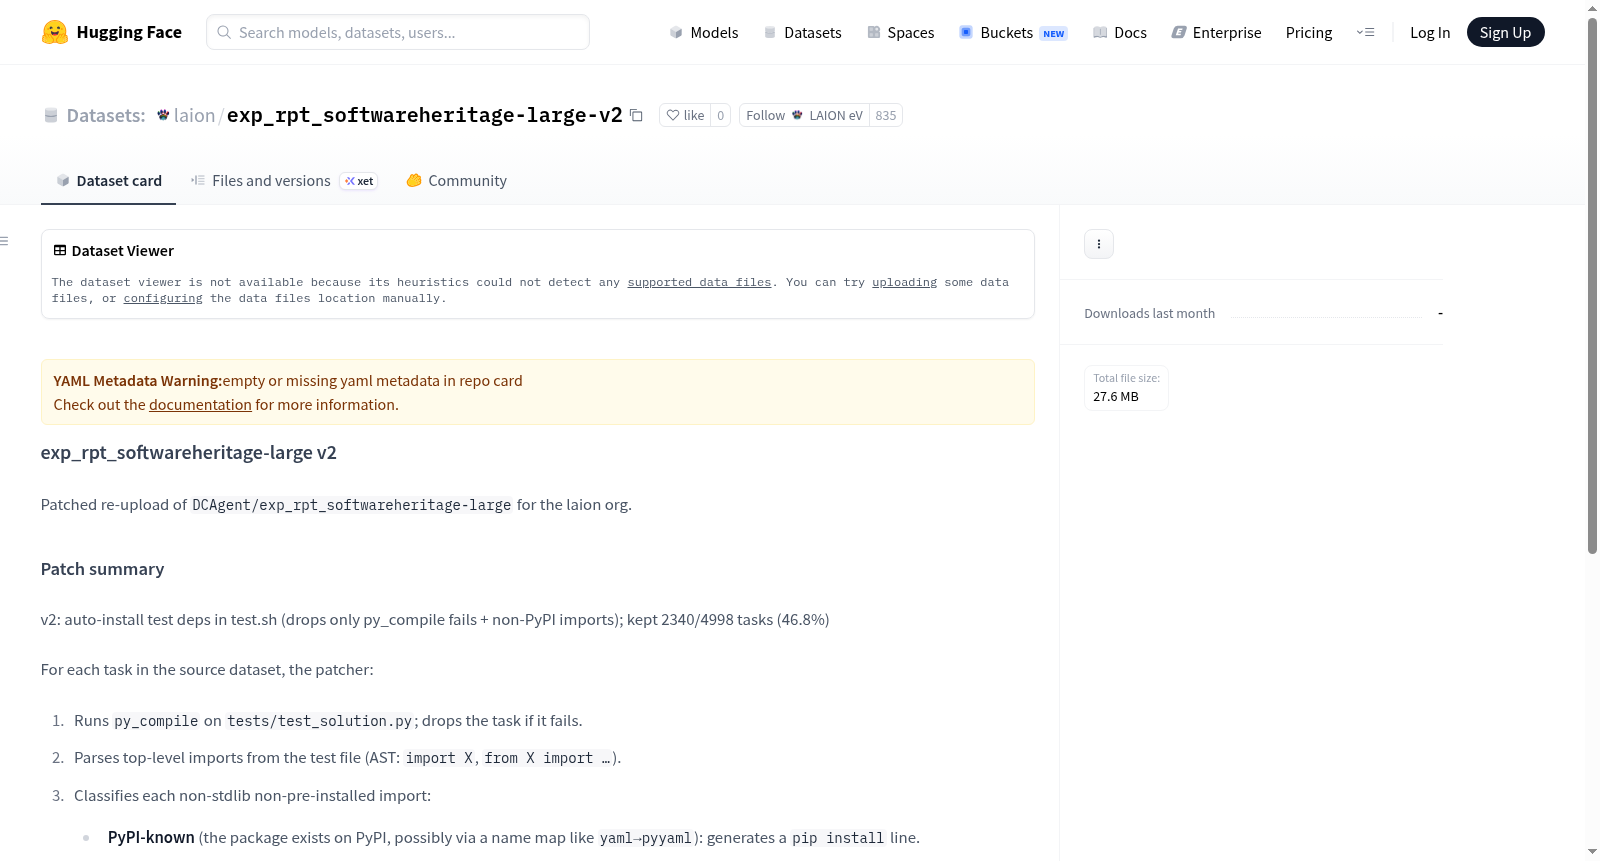Open Spaces from the top navigation

click(901, 32)
